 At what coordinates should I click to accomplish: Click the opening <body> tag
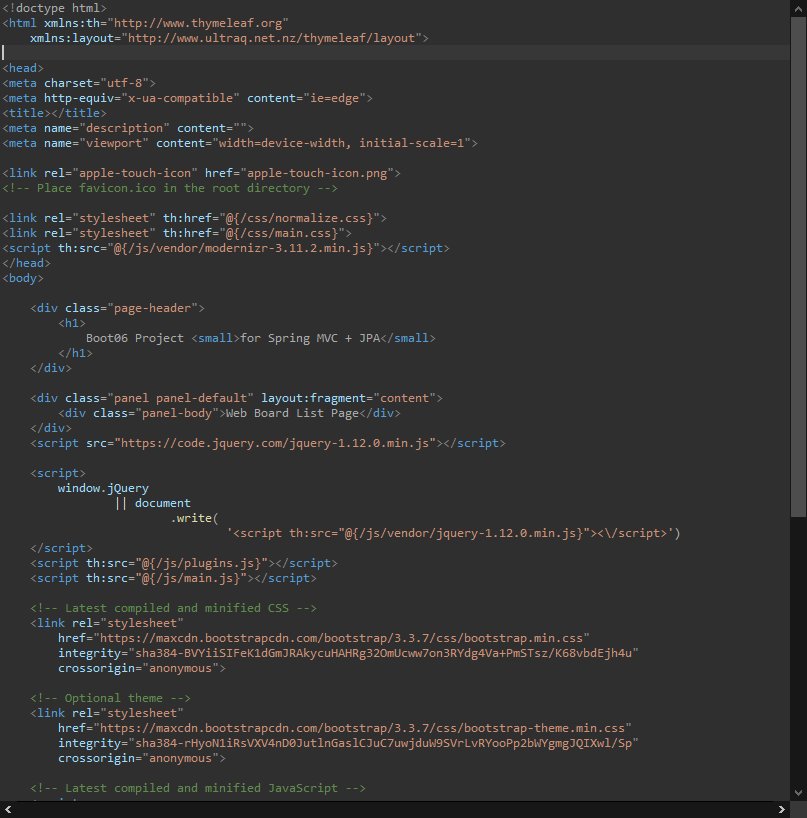point(23,278)
